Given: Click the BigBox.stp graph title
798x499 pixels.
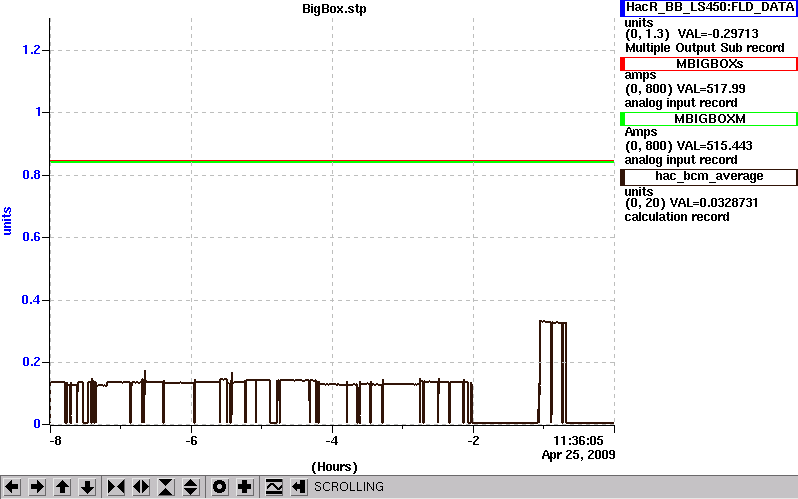Looking at the screenshot, I should pos(334,9).
